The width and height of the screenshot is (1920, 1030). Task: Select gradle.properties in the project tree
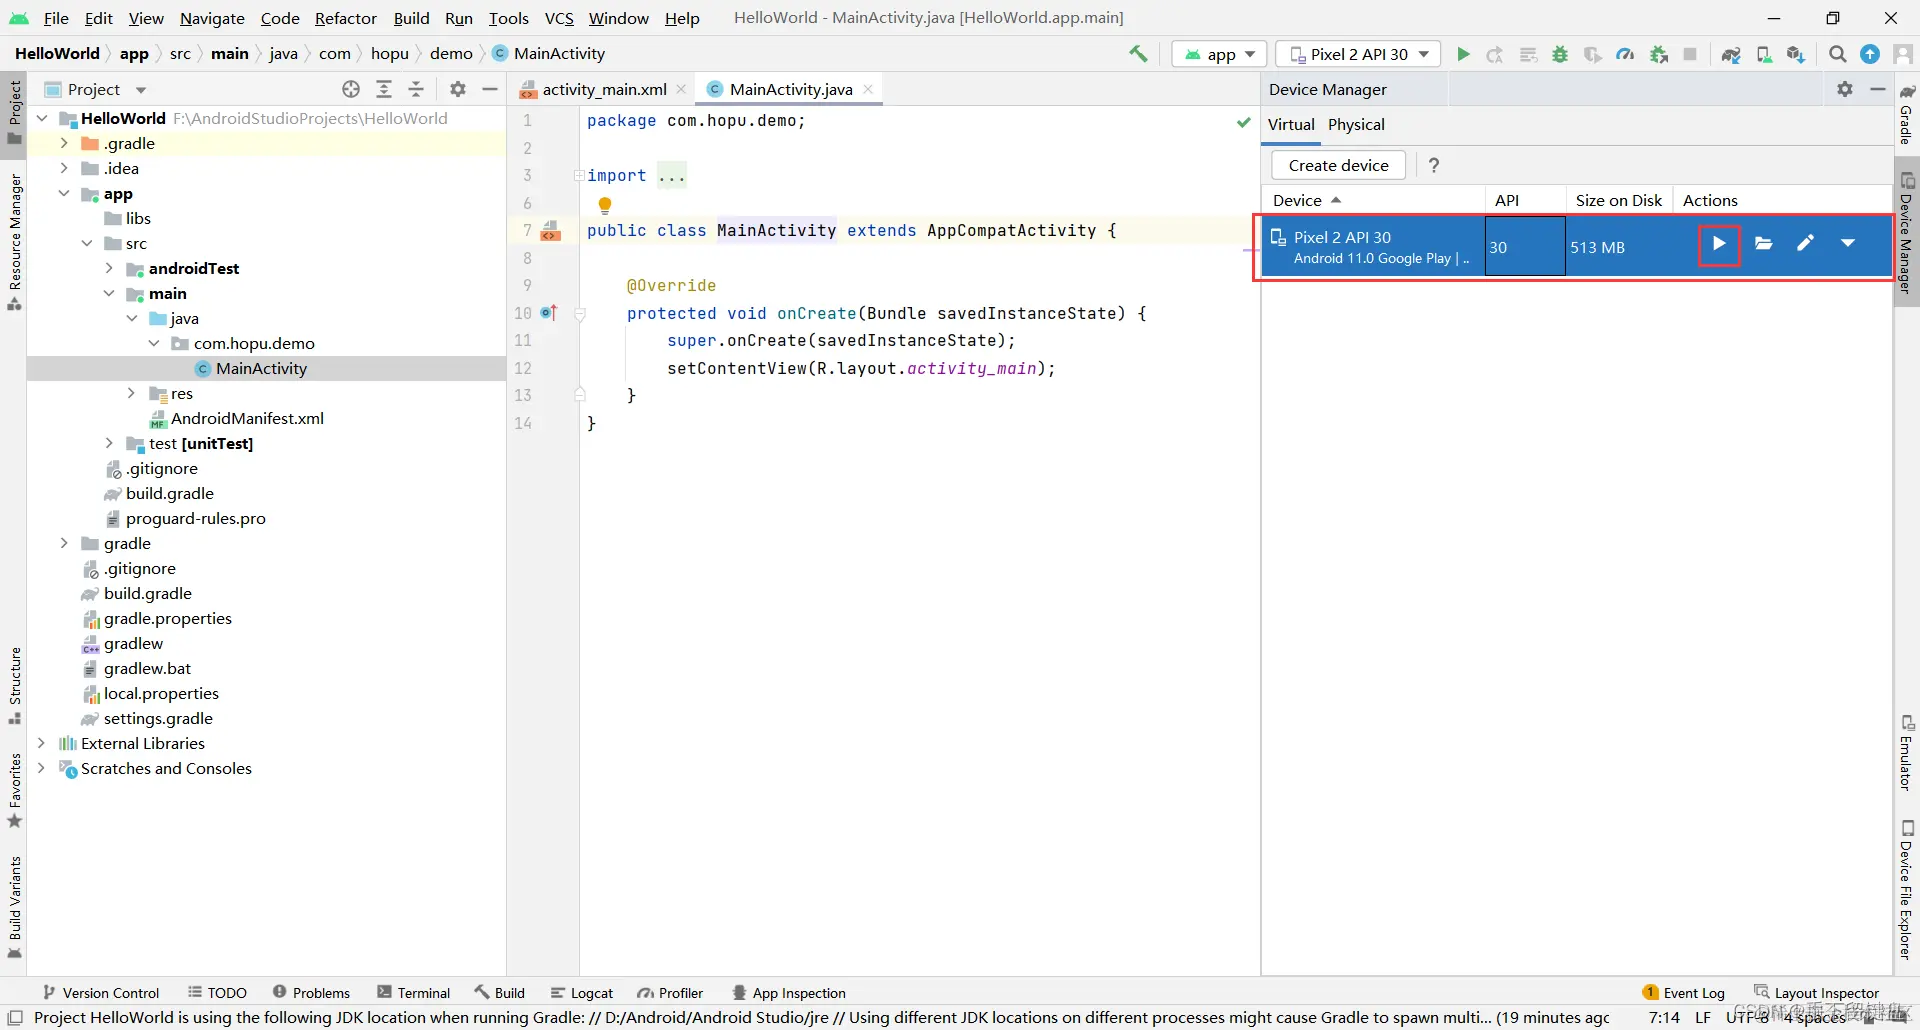[x=167, y=618]
